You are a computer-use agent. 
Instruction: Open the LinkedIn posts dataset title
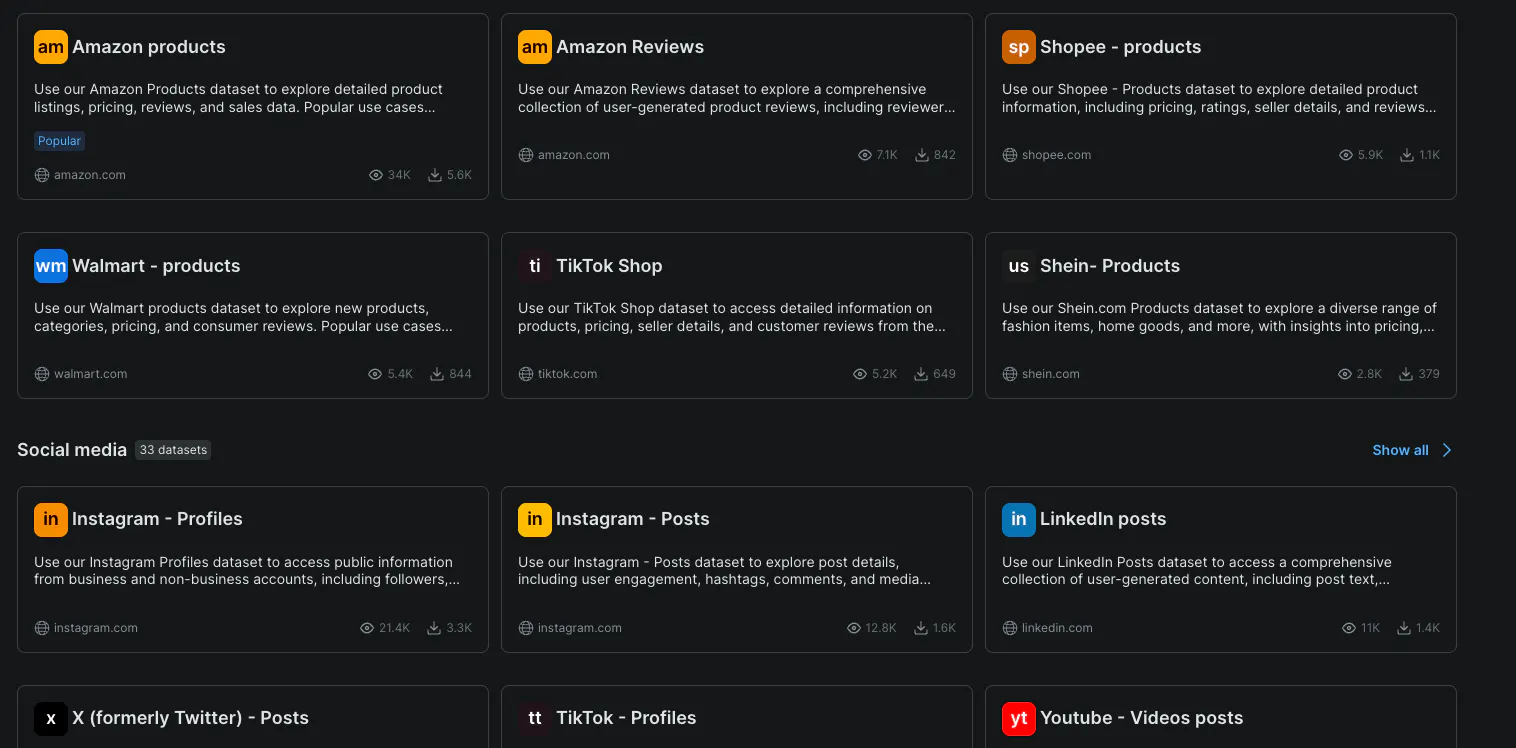pyautogui.click(x=1103, y=519)
